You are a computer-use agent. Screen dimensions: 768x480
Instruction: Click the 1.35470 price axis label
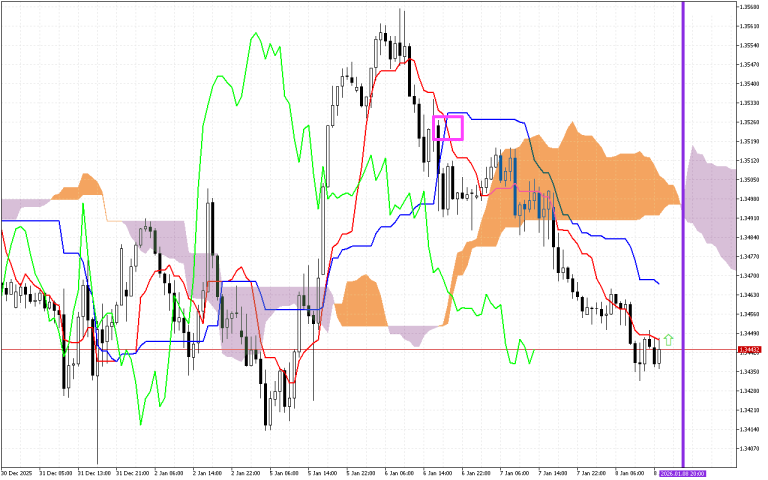tap(749, 64)
